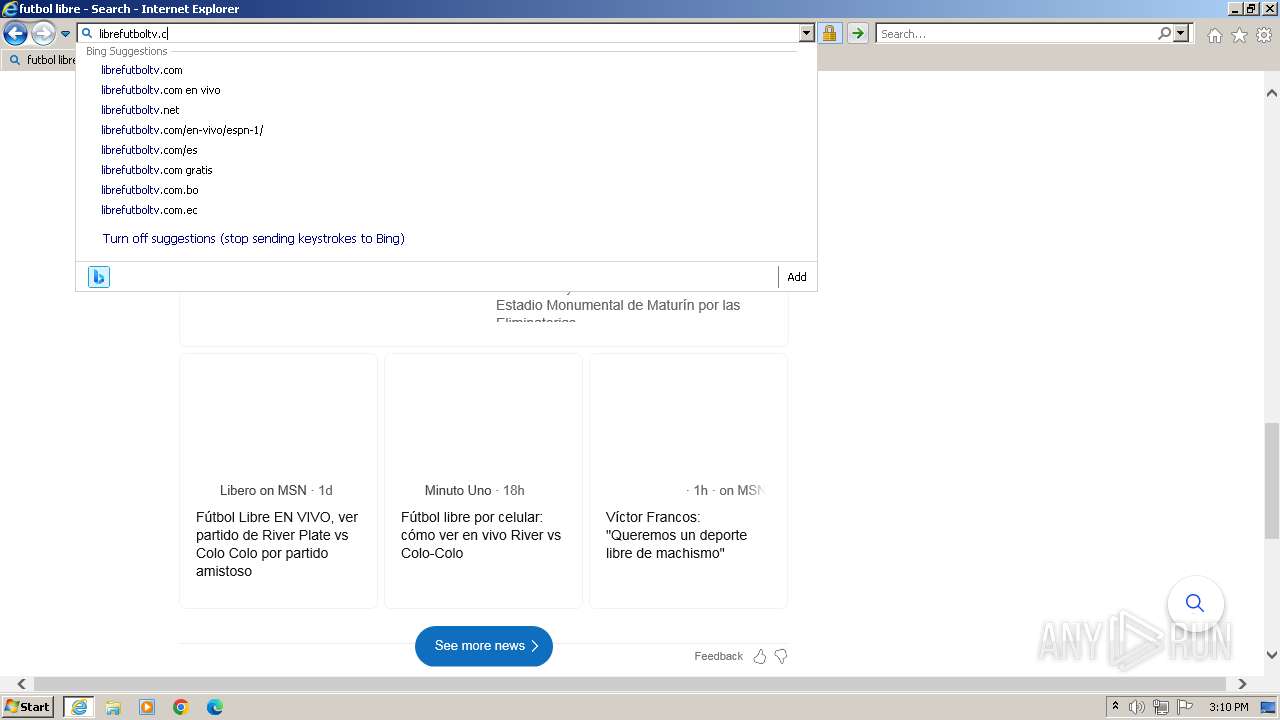
Task: Launch Microsoft Edge from taskbar
Action: 215,707
